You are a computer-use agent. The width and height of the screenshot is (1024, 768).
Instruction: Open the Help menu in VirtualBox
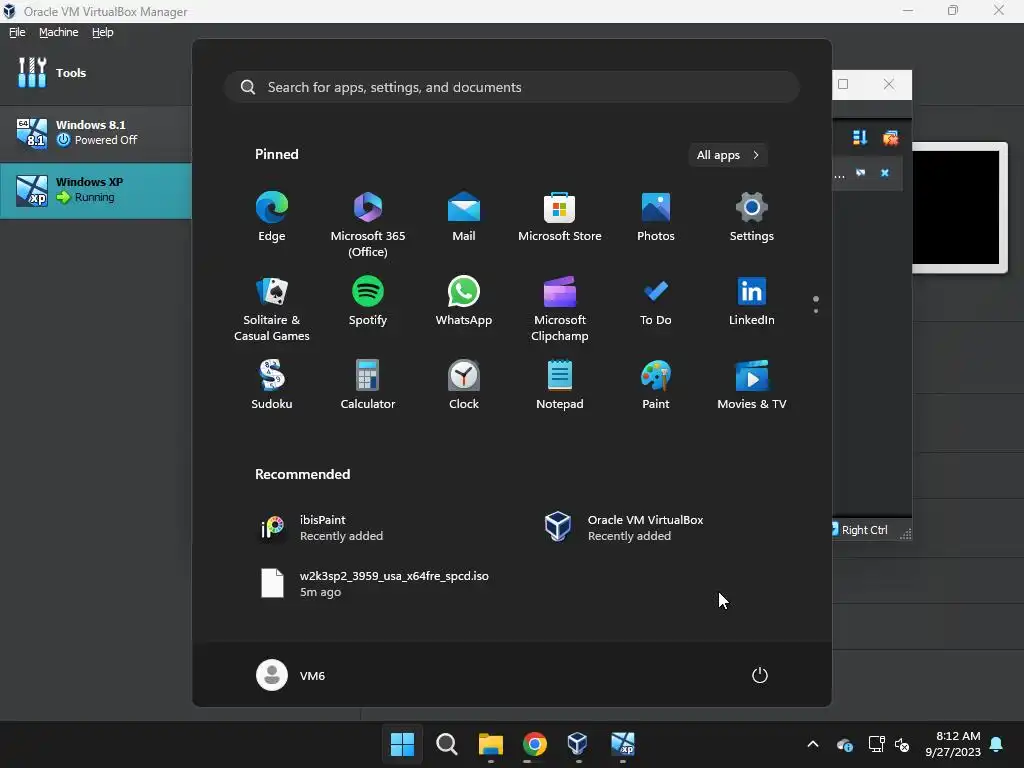click(103, 32)
